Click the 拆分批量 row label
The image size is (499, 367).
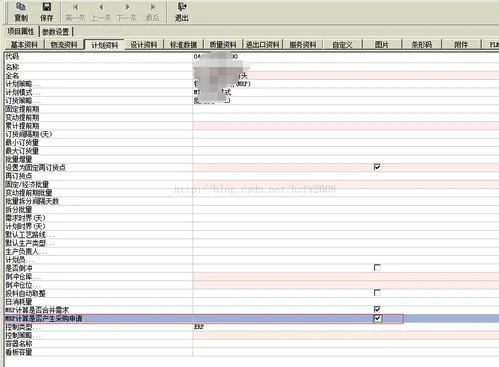pos(19,209)
